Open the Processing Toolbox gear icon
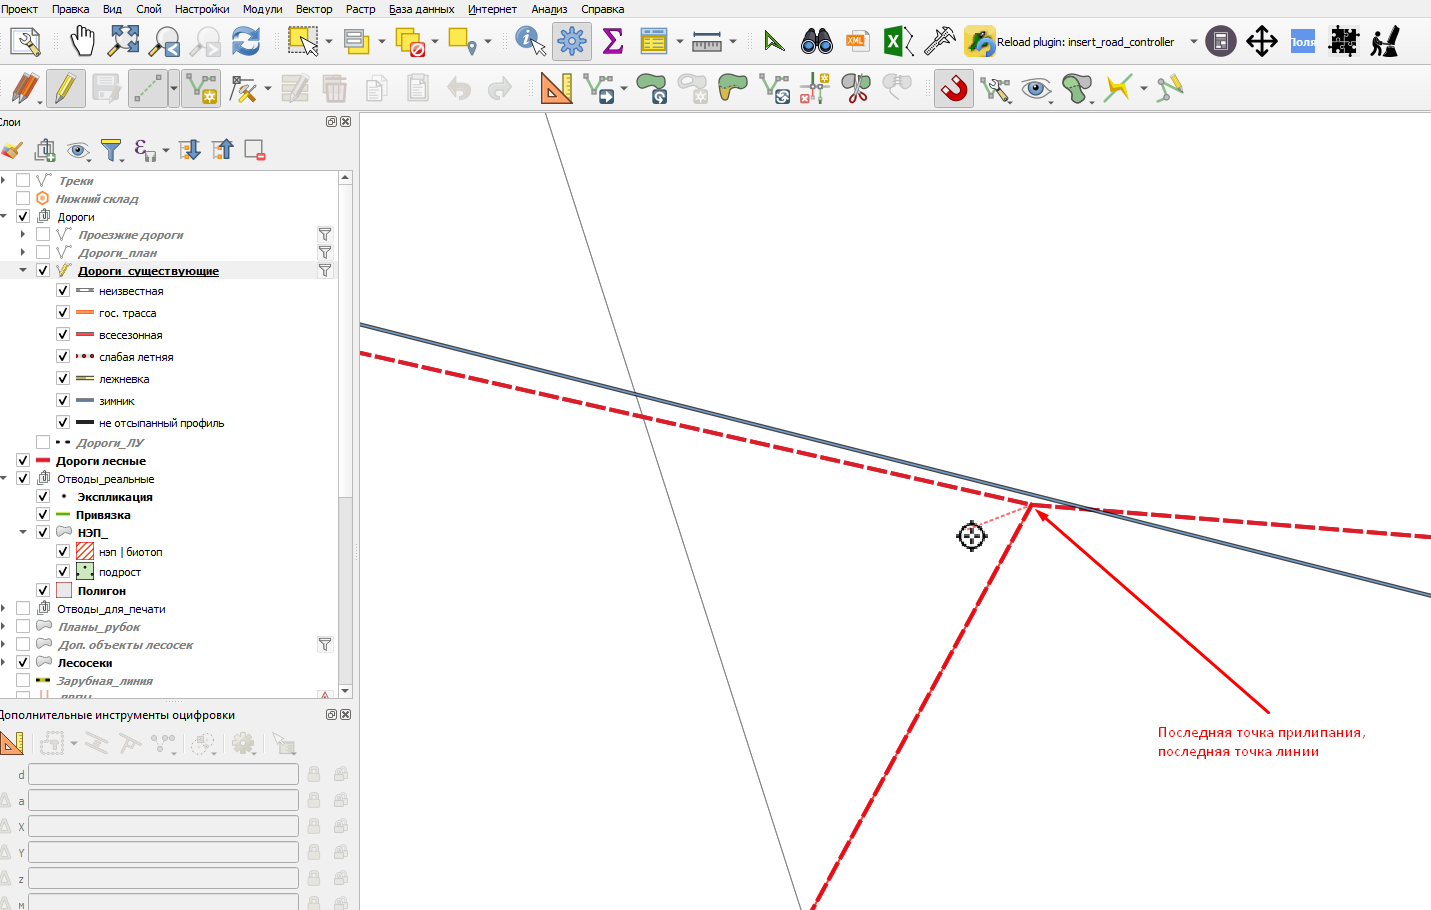Viewport: 1431px width, 910px height. pyautogui.click(x=572, y=41)
